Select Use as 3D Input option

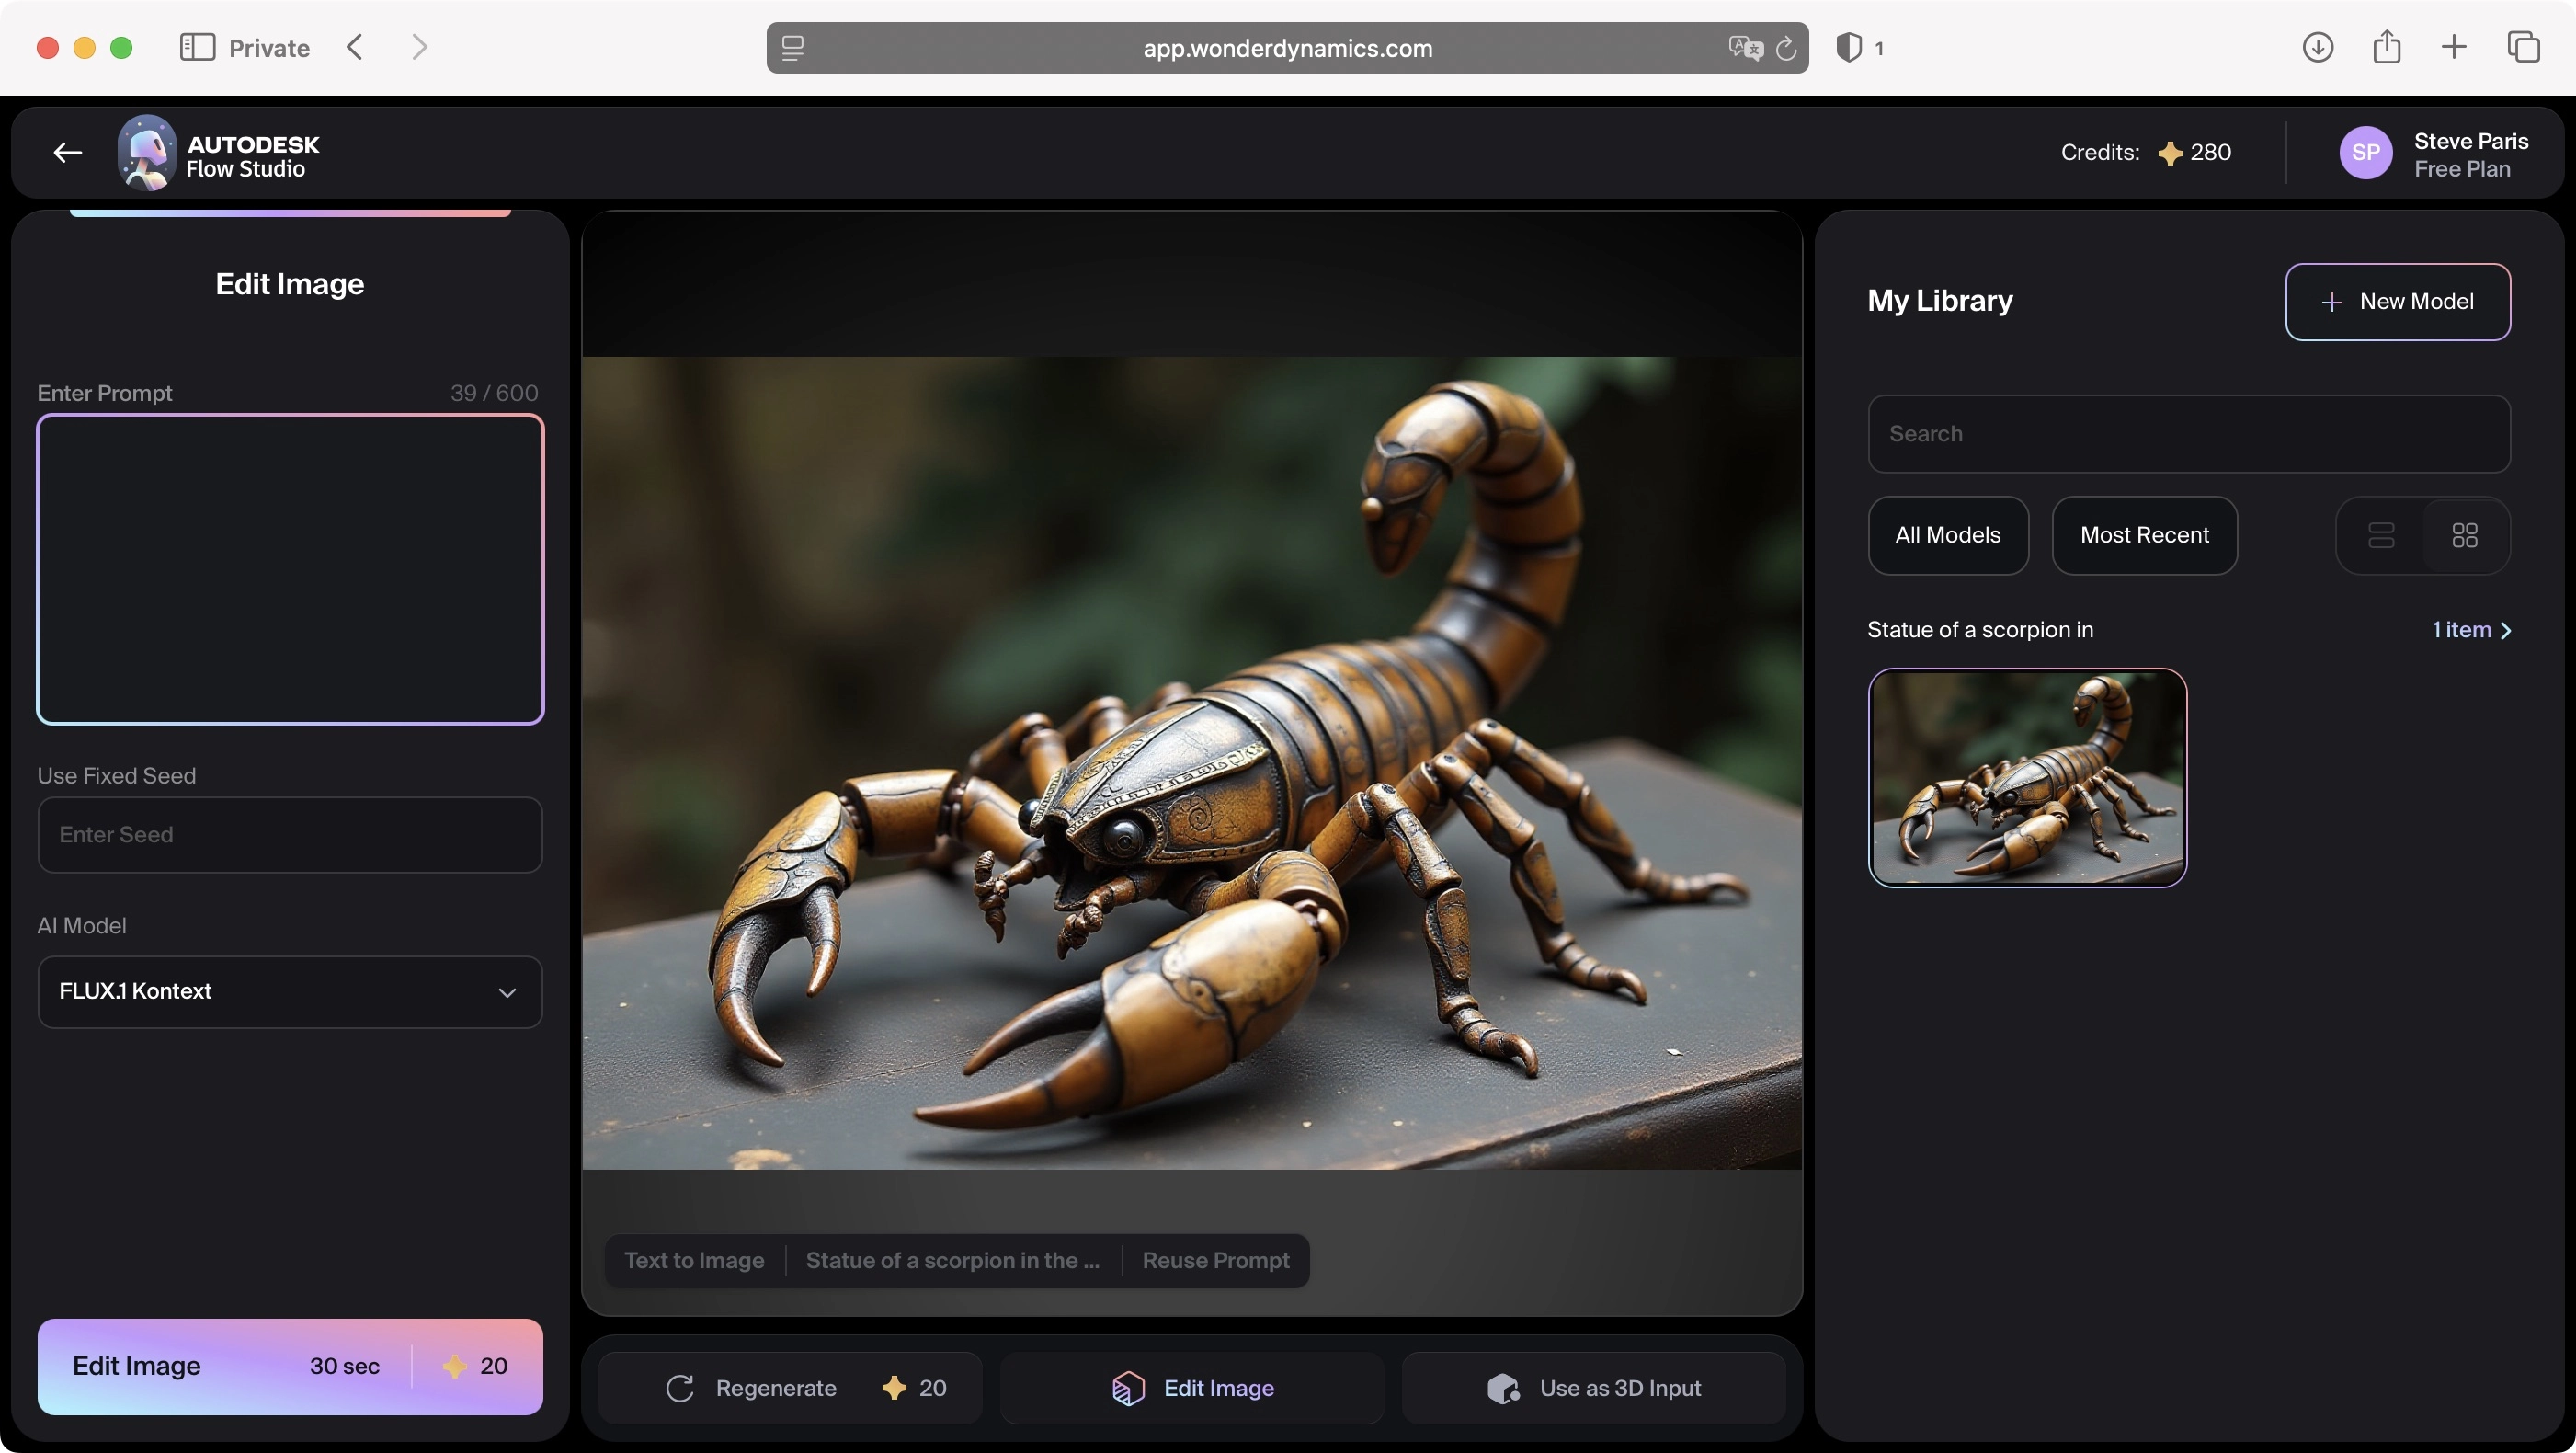[1594, 1387]
